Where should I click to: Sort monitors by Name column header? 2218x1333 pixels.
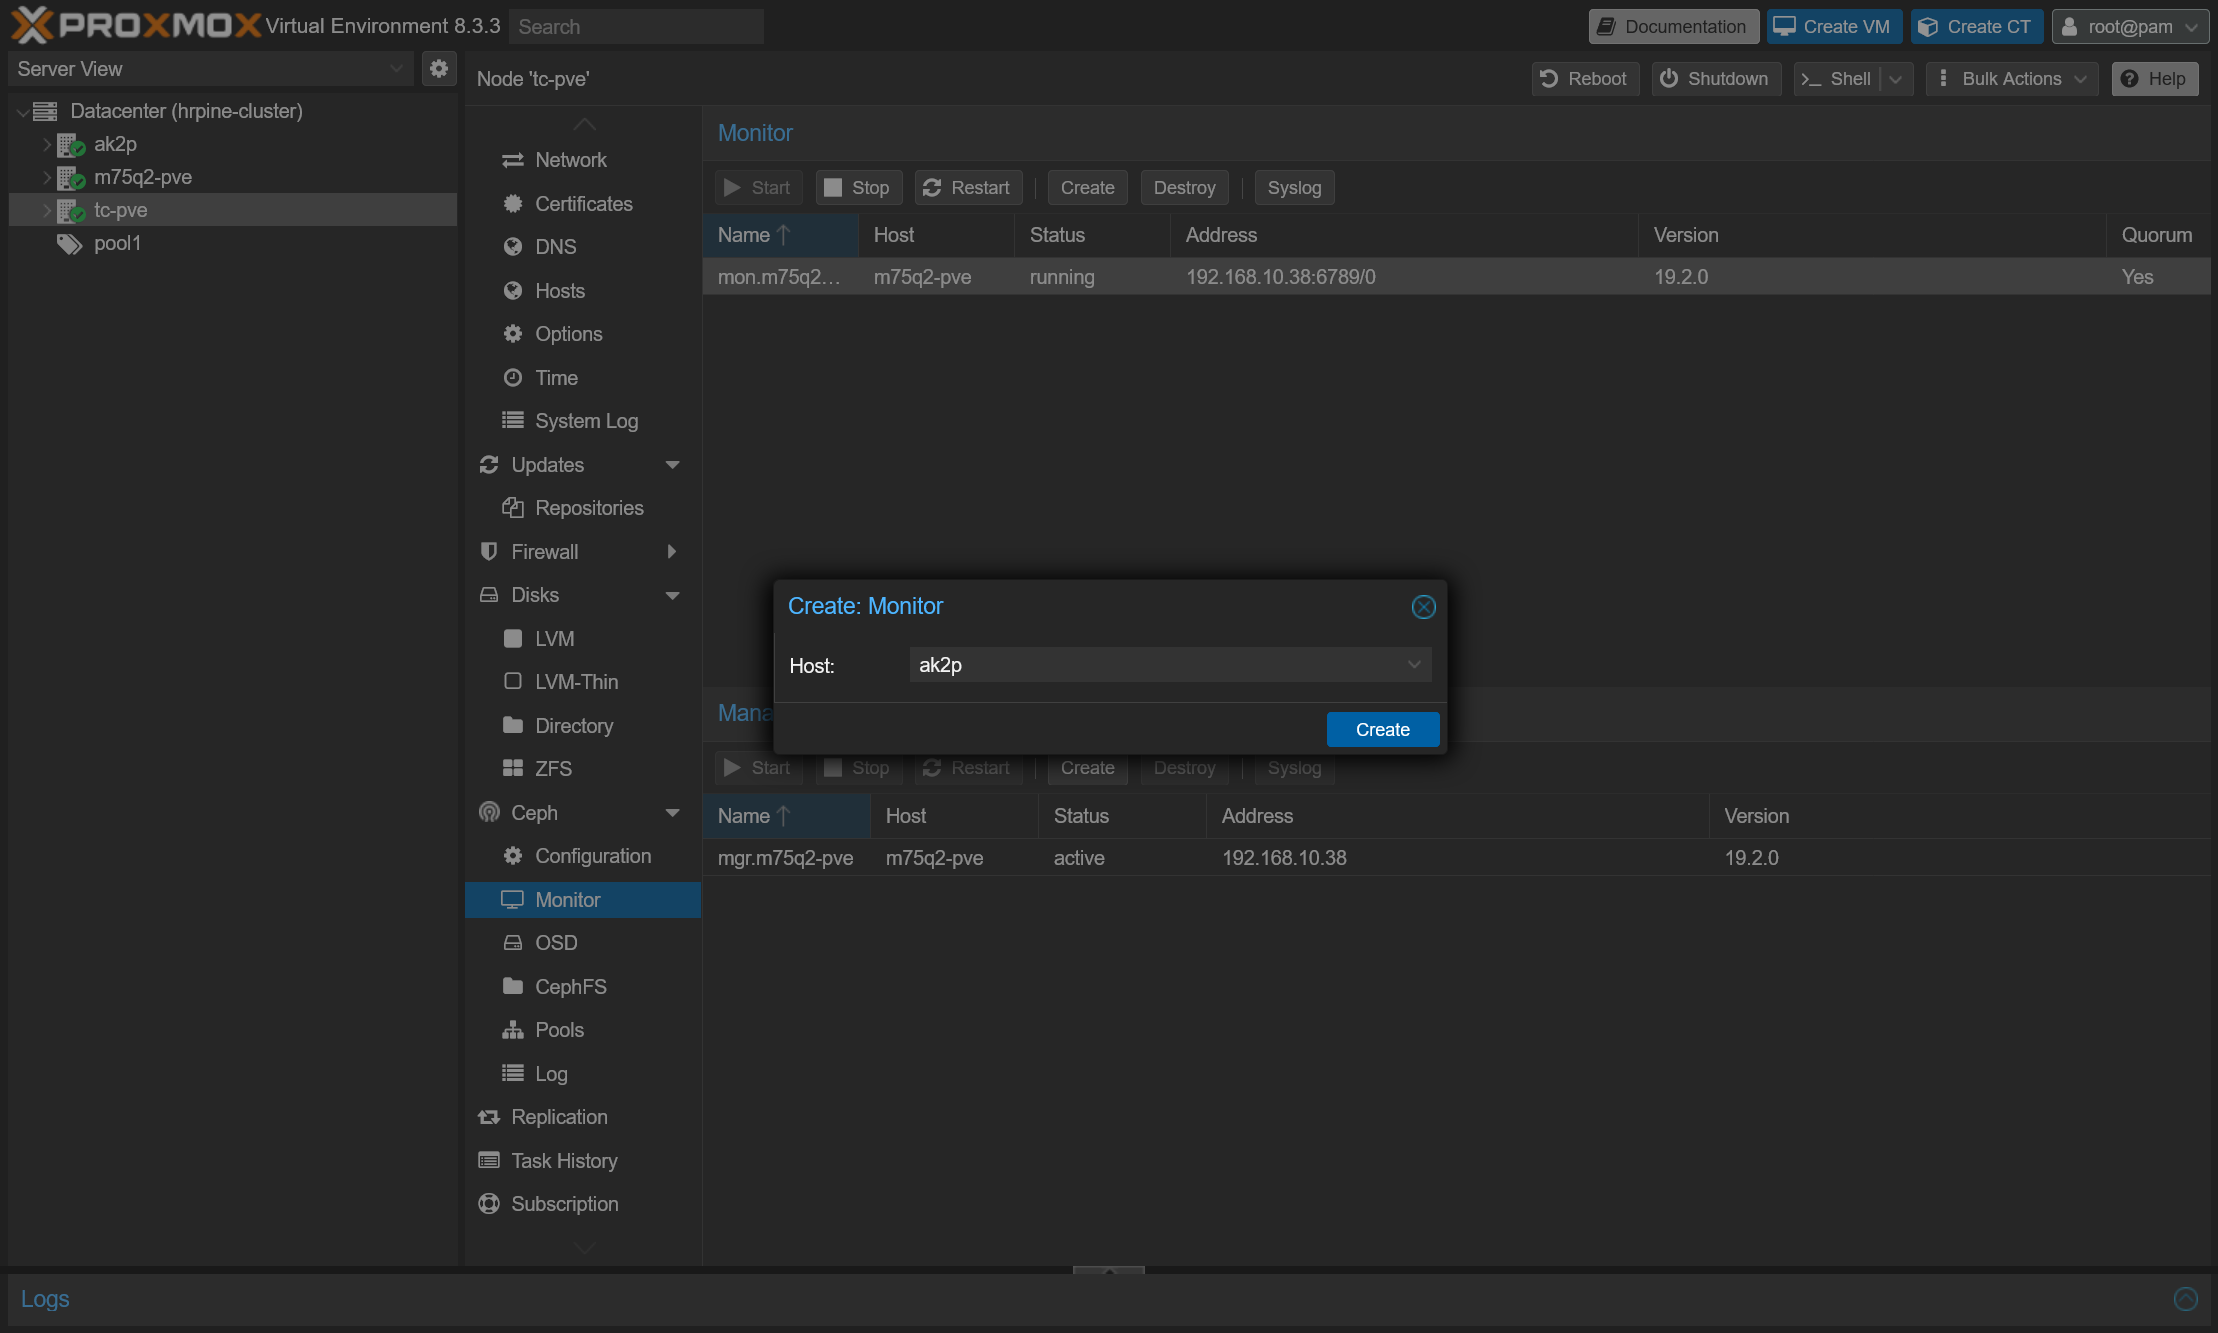click(x=780, y=235)
